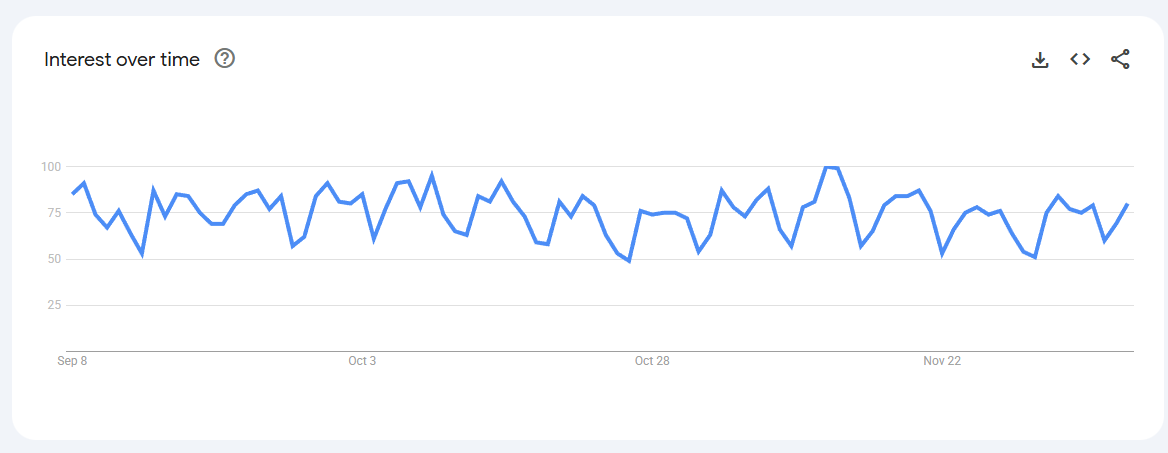Pick the Oct 28 date label
Viewport: 1168px width, 453px height.
point(652,361)
